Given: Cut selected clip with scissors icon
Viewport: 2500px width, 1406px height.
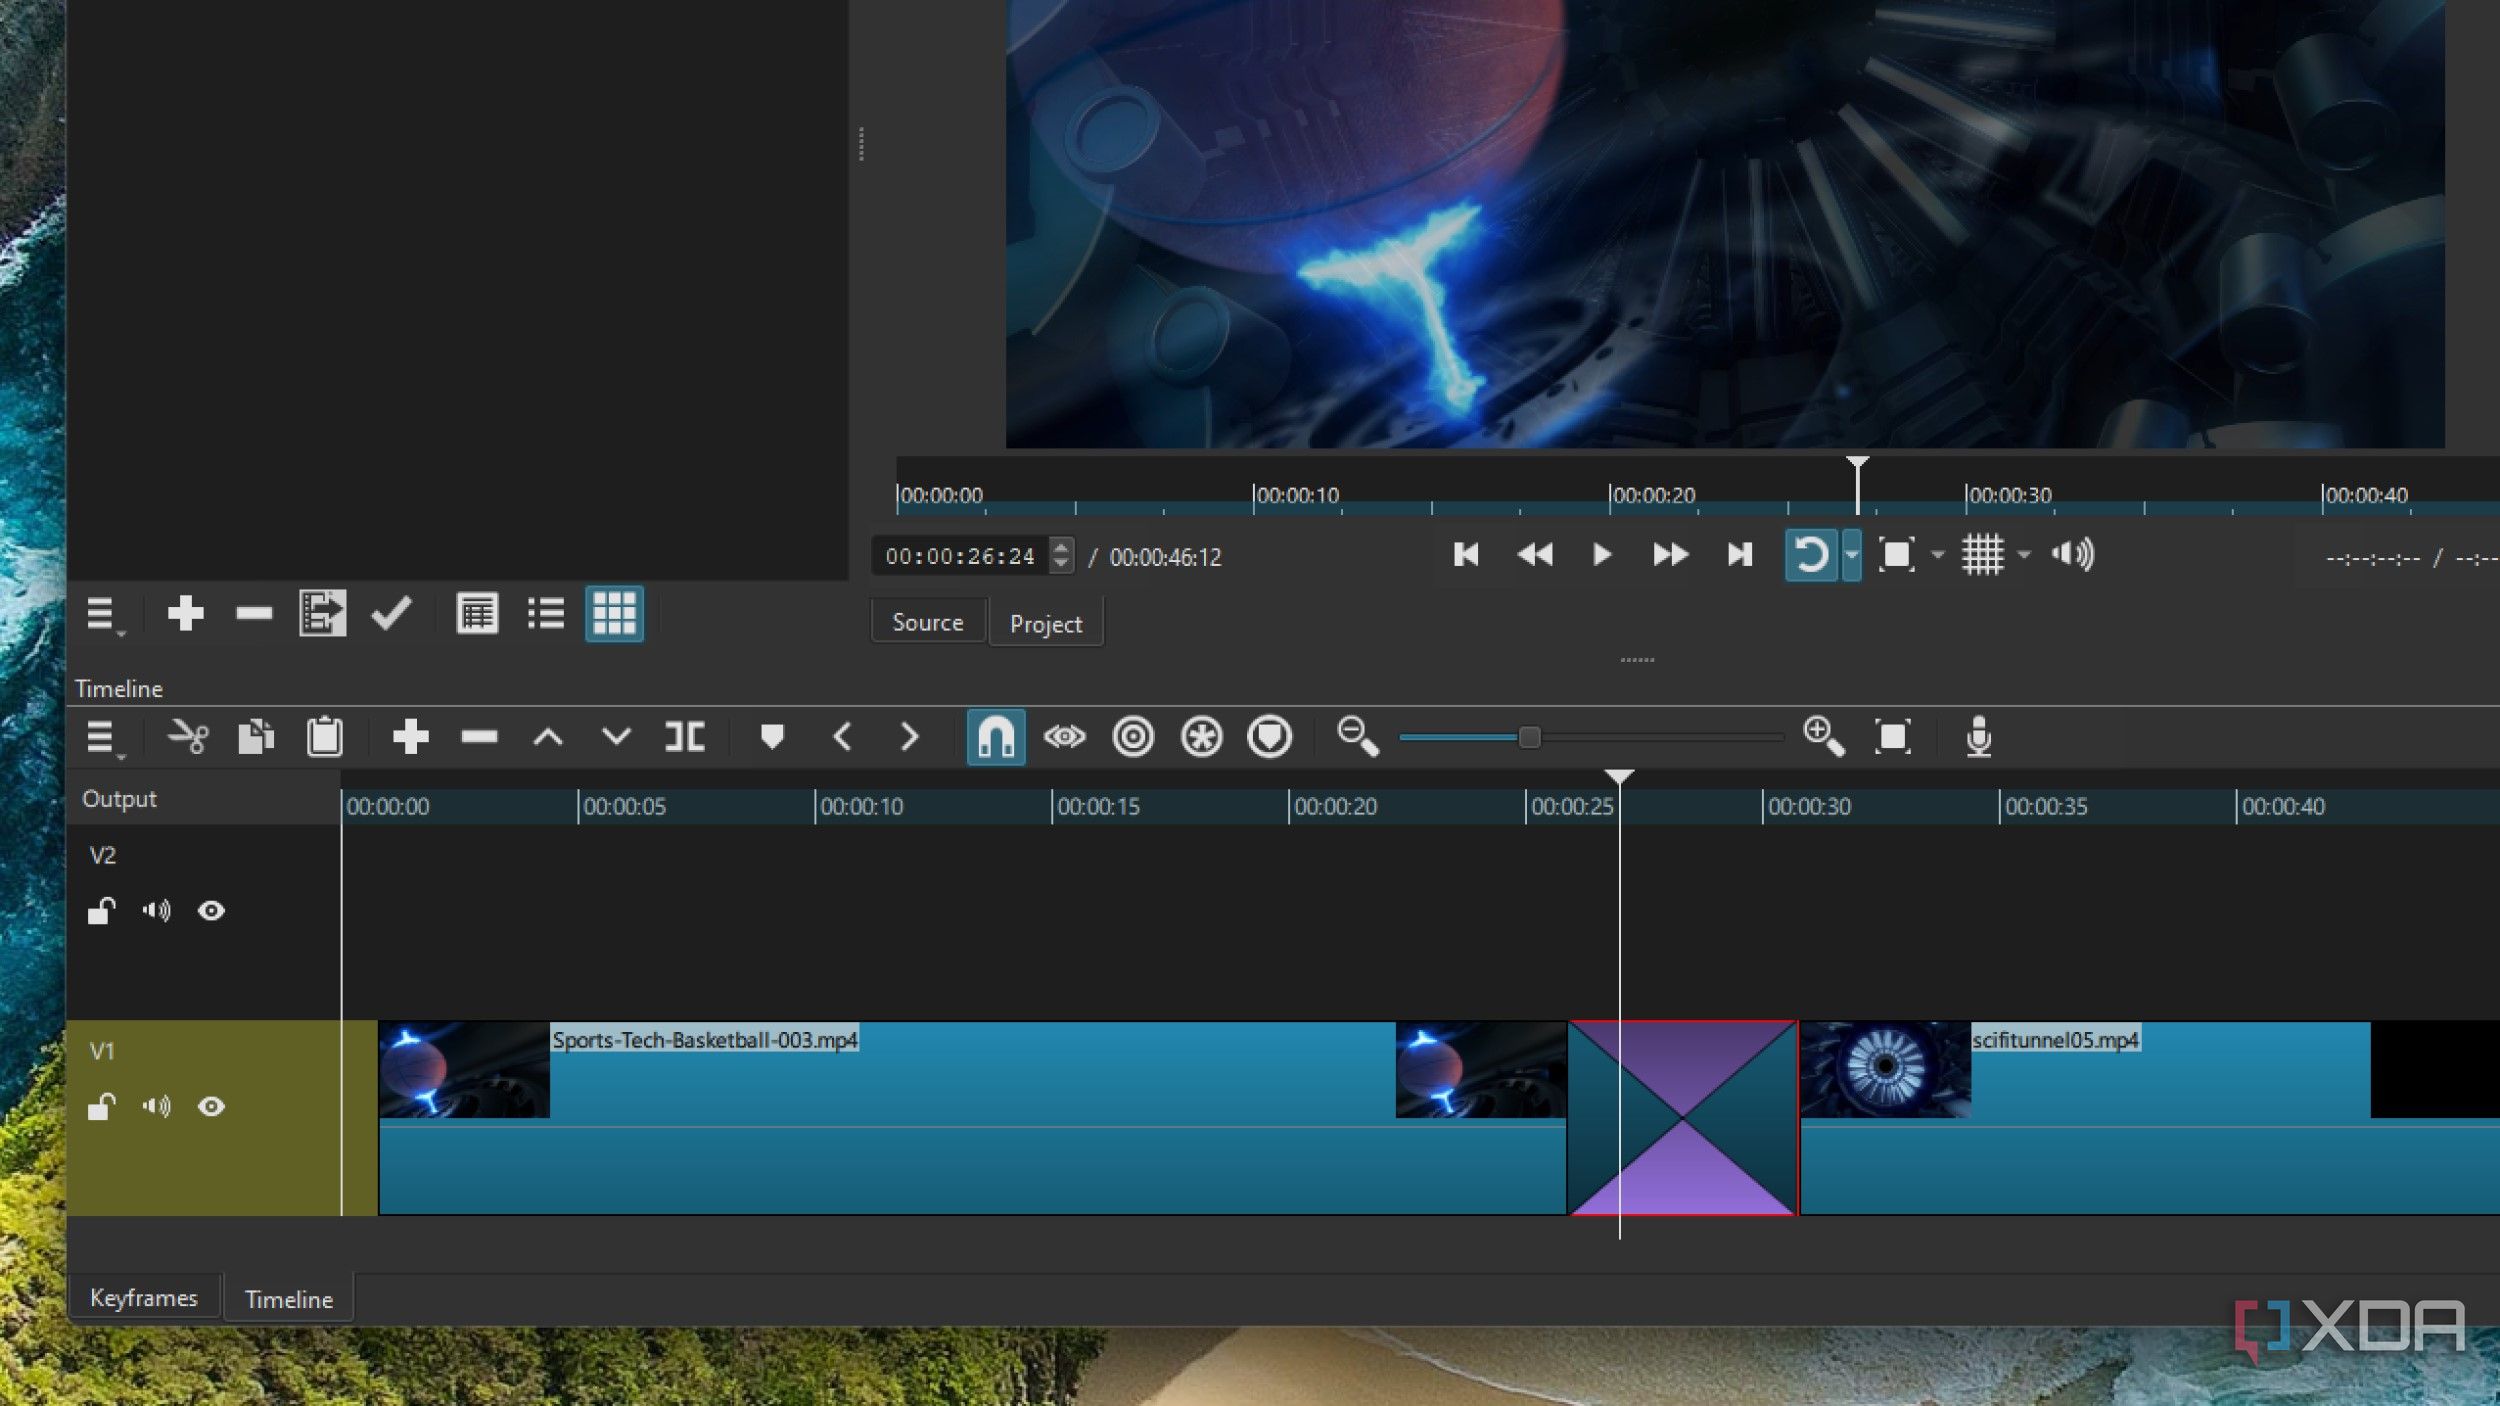Looking at the screenshot, I should click(x=187, y=737).
